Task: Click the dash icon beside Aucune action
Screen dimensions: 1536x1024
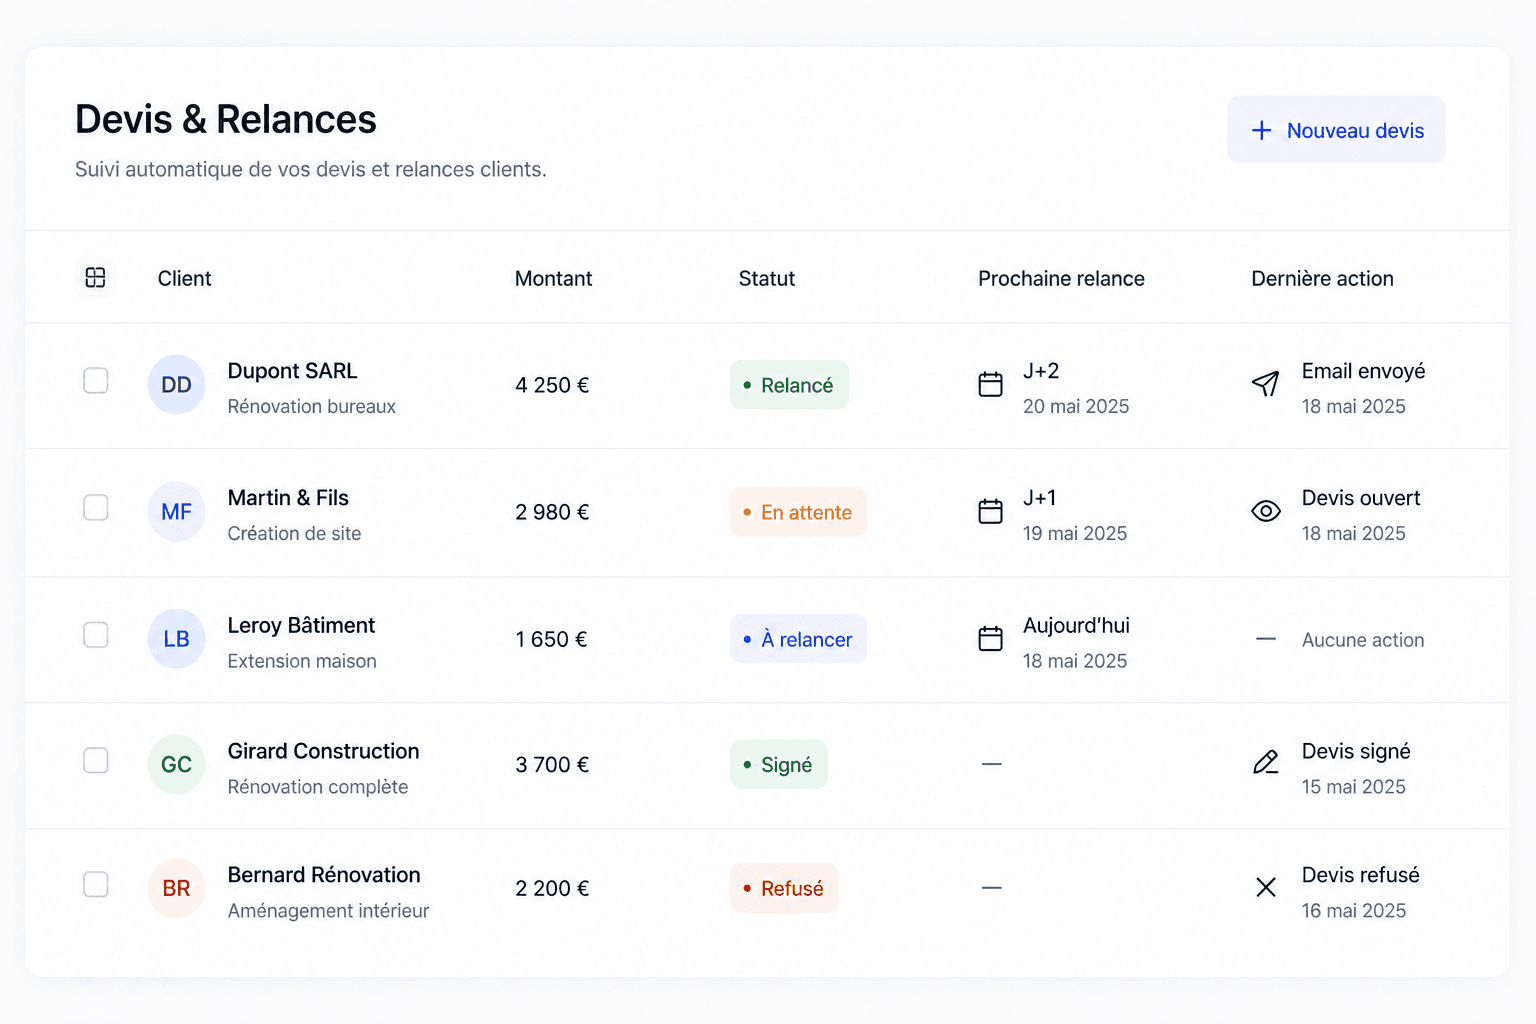Action: [1266, 639]
